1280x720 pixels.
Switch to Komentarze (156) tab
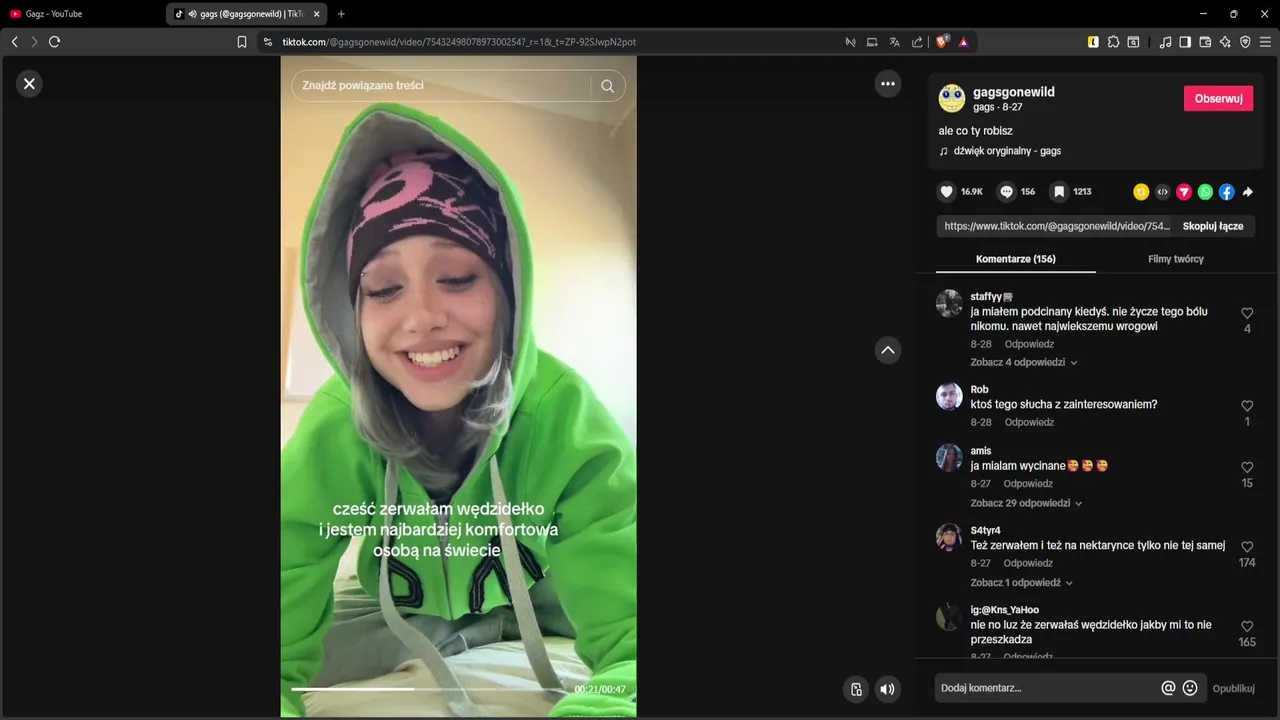pyautogui.click(x=1016, y=259)
